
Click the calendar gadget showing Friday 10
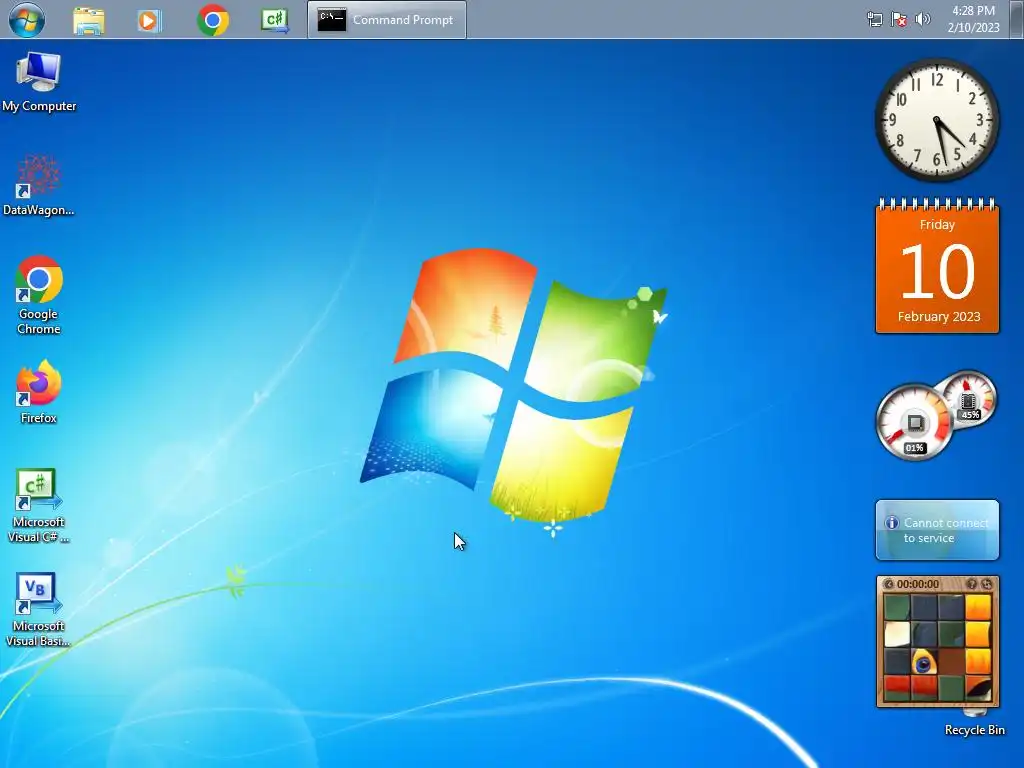tap(937, 266)
